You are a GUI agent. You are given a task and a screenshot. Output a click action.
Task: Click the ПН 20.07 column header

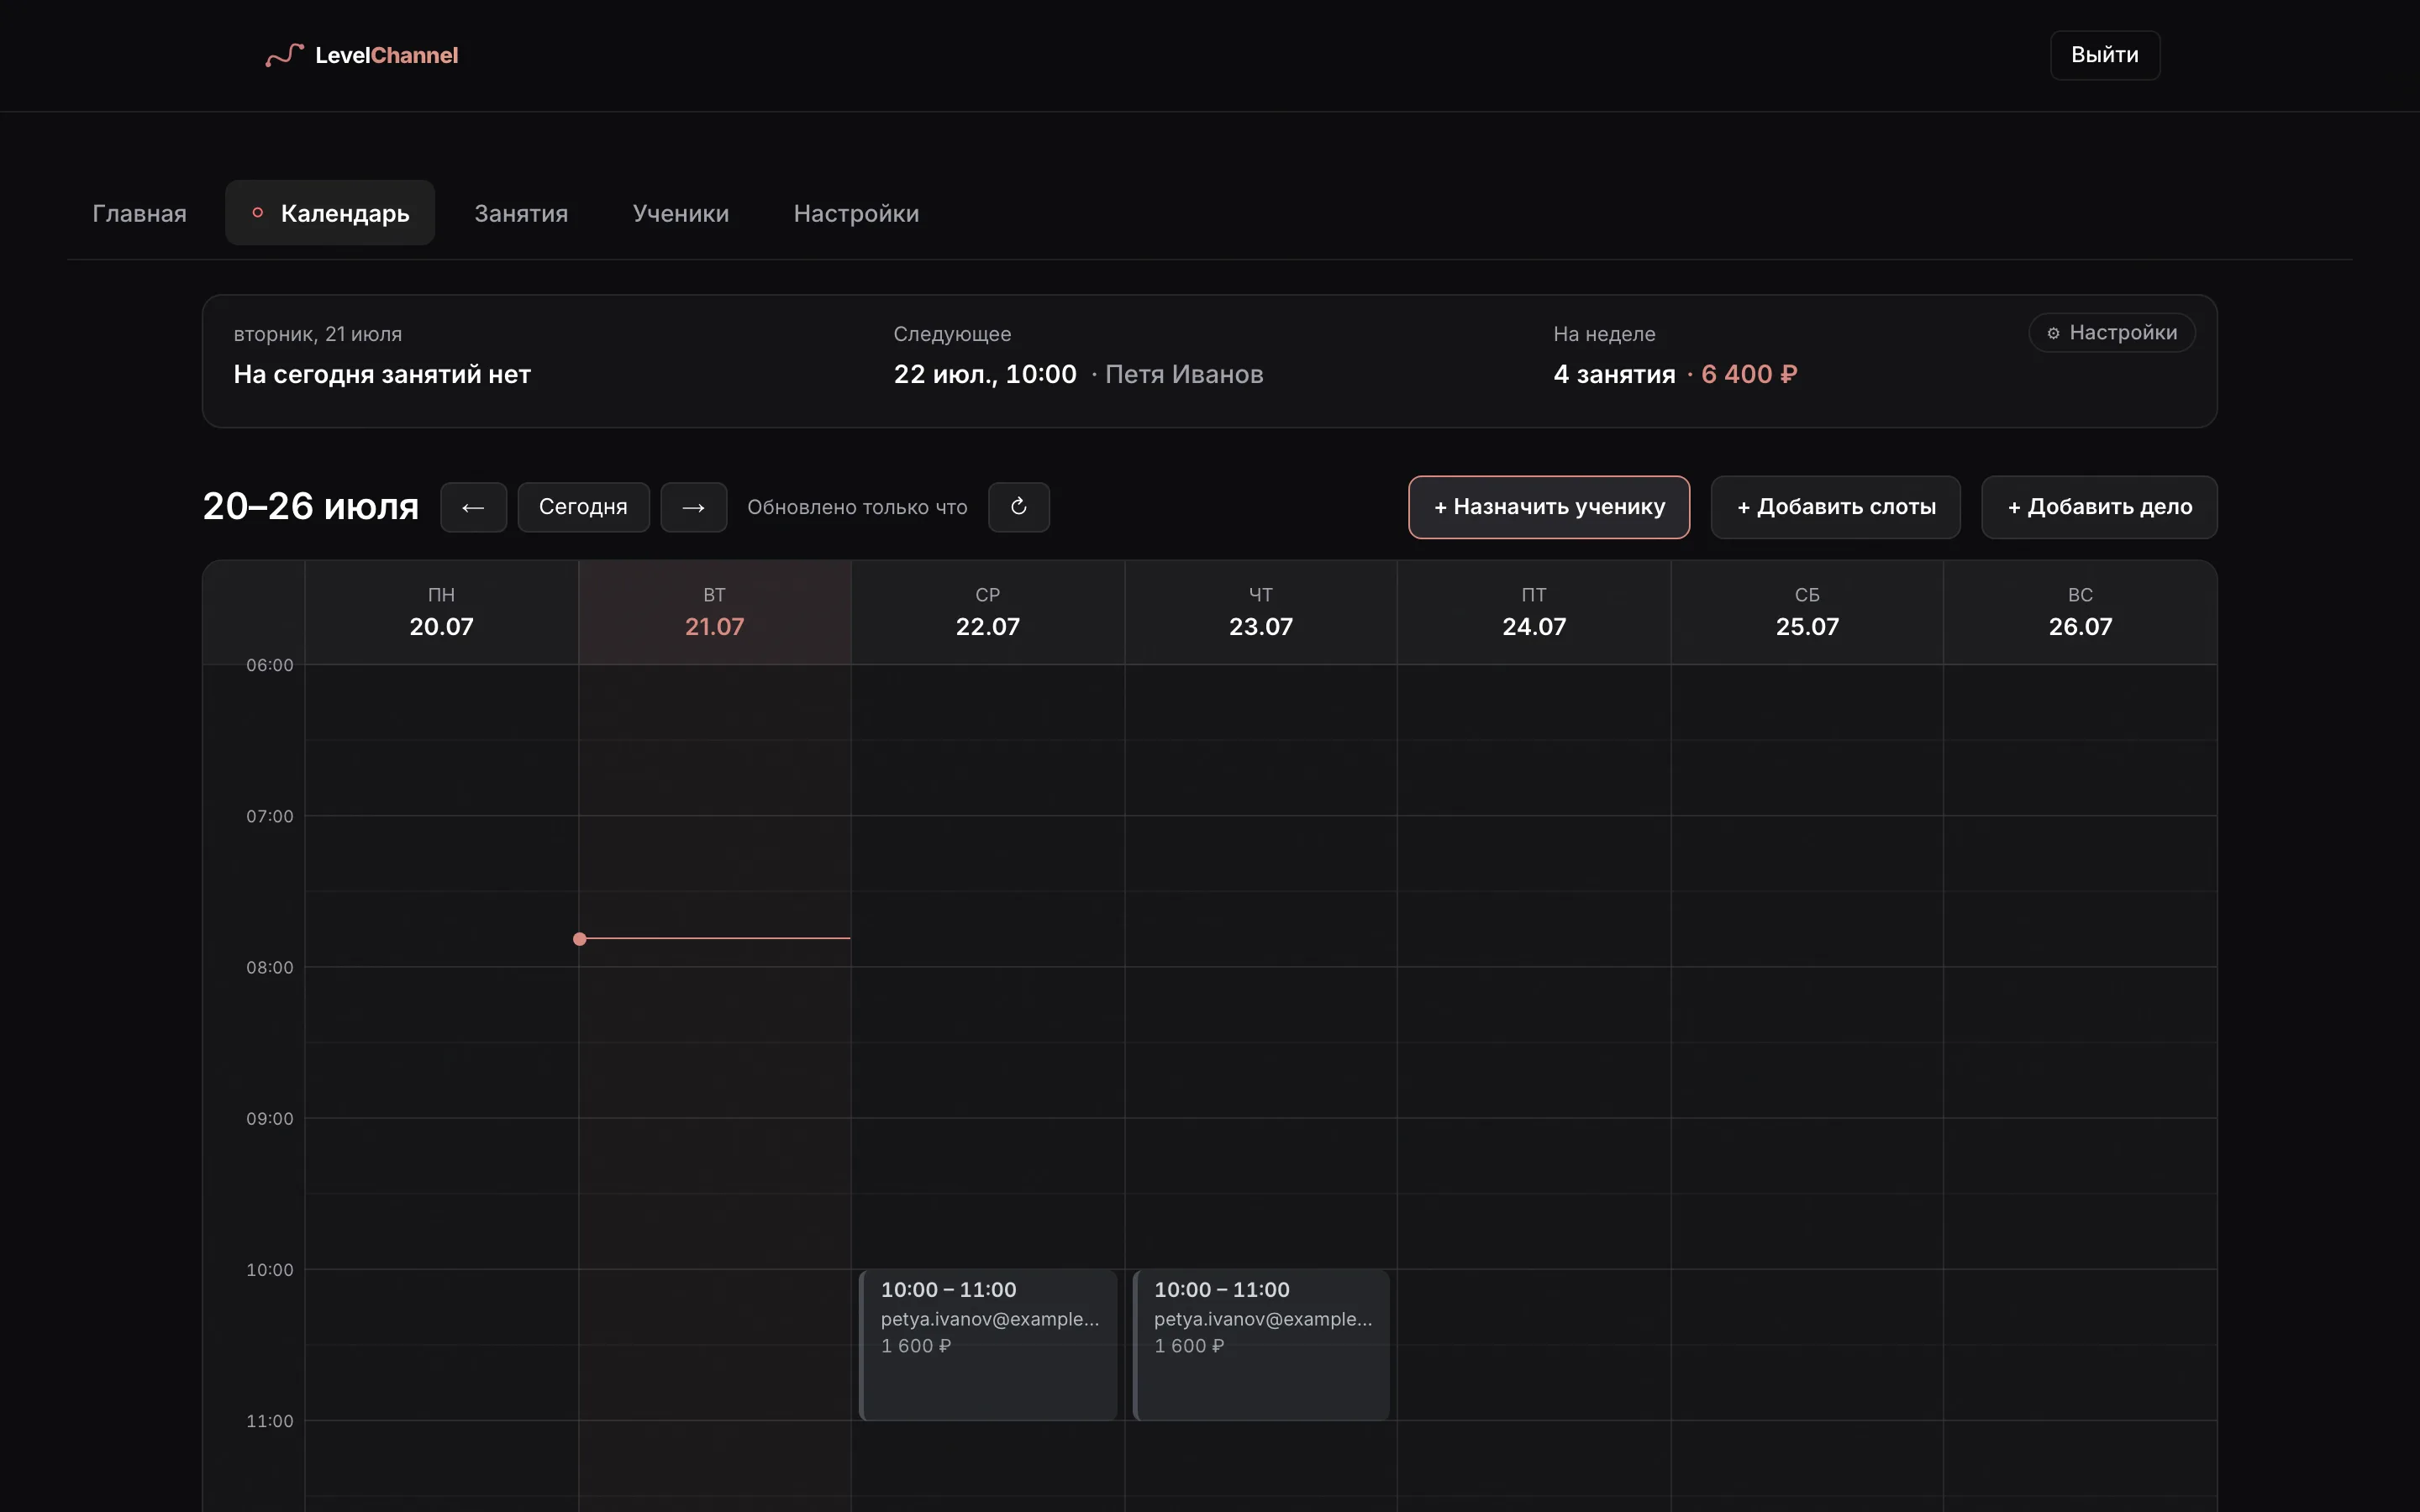click(x=441, y=612)
